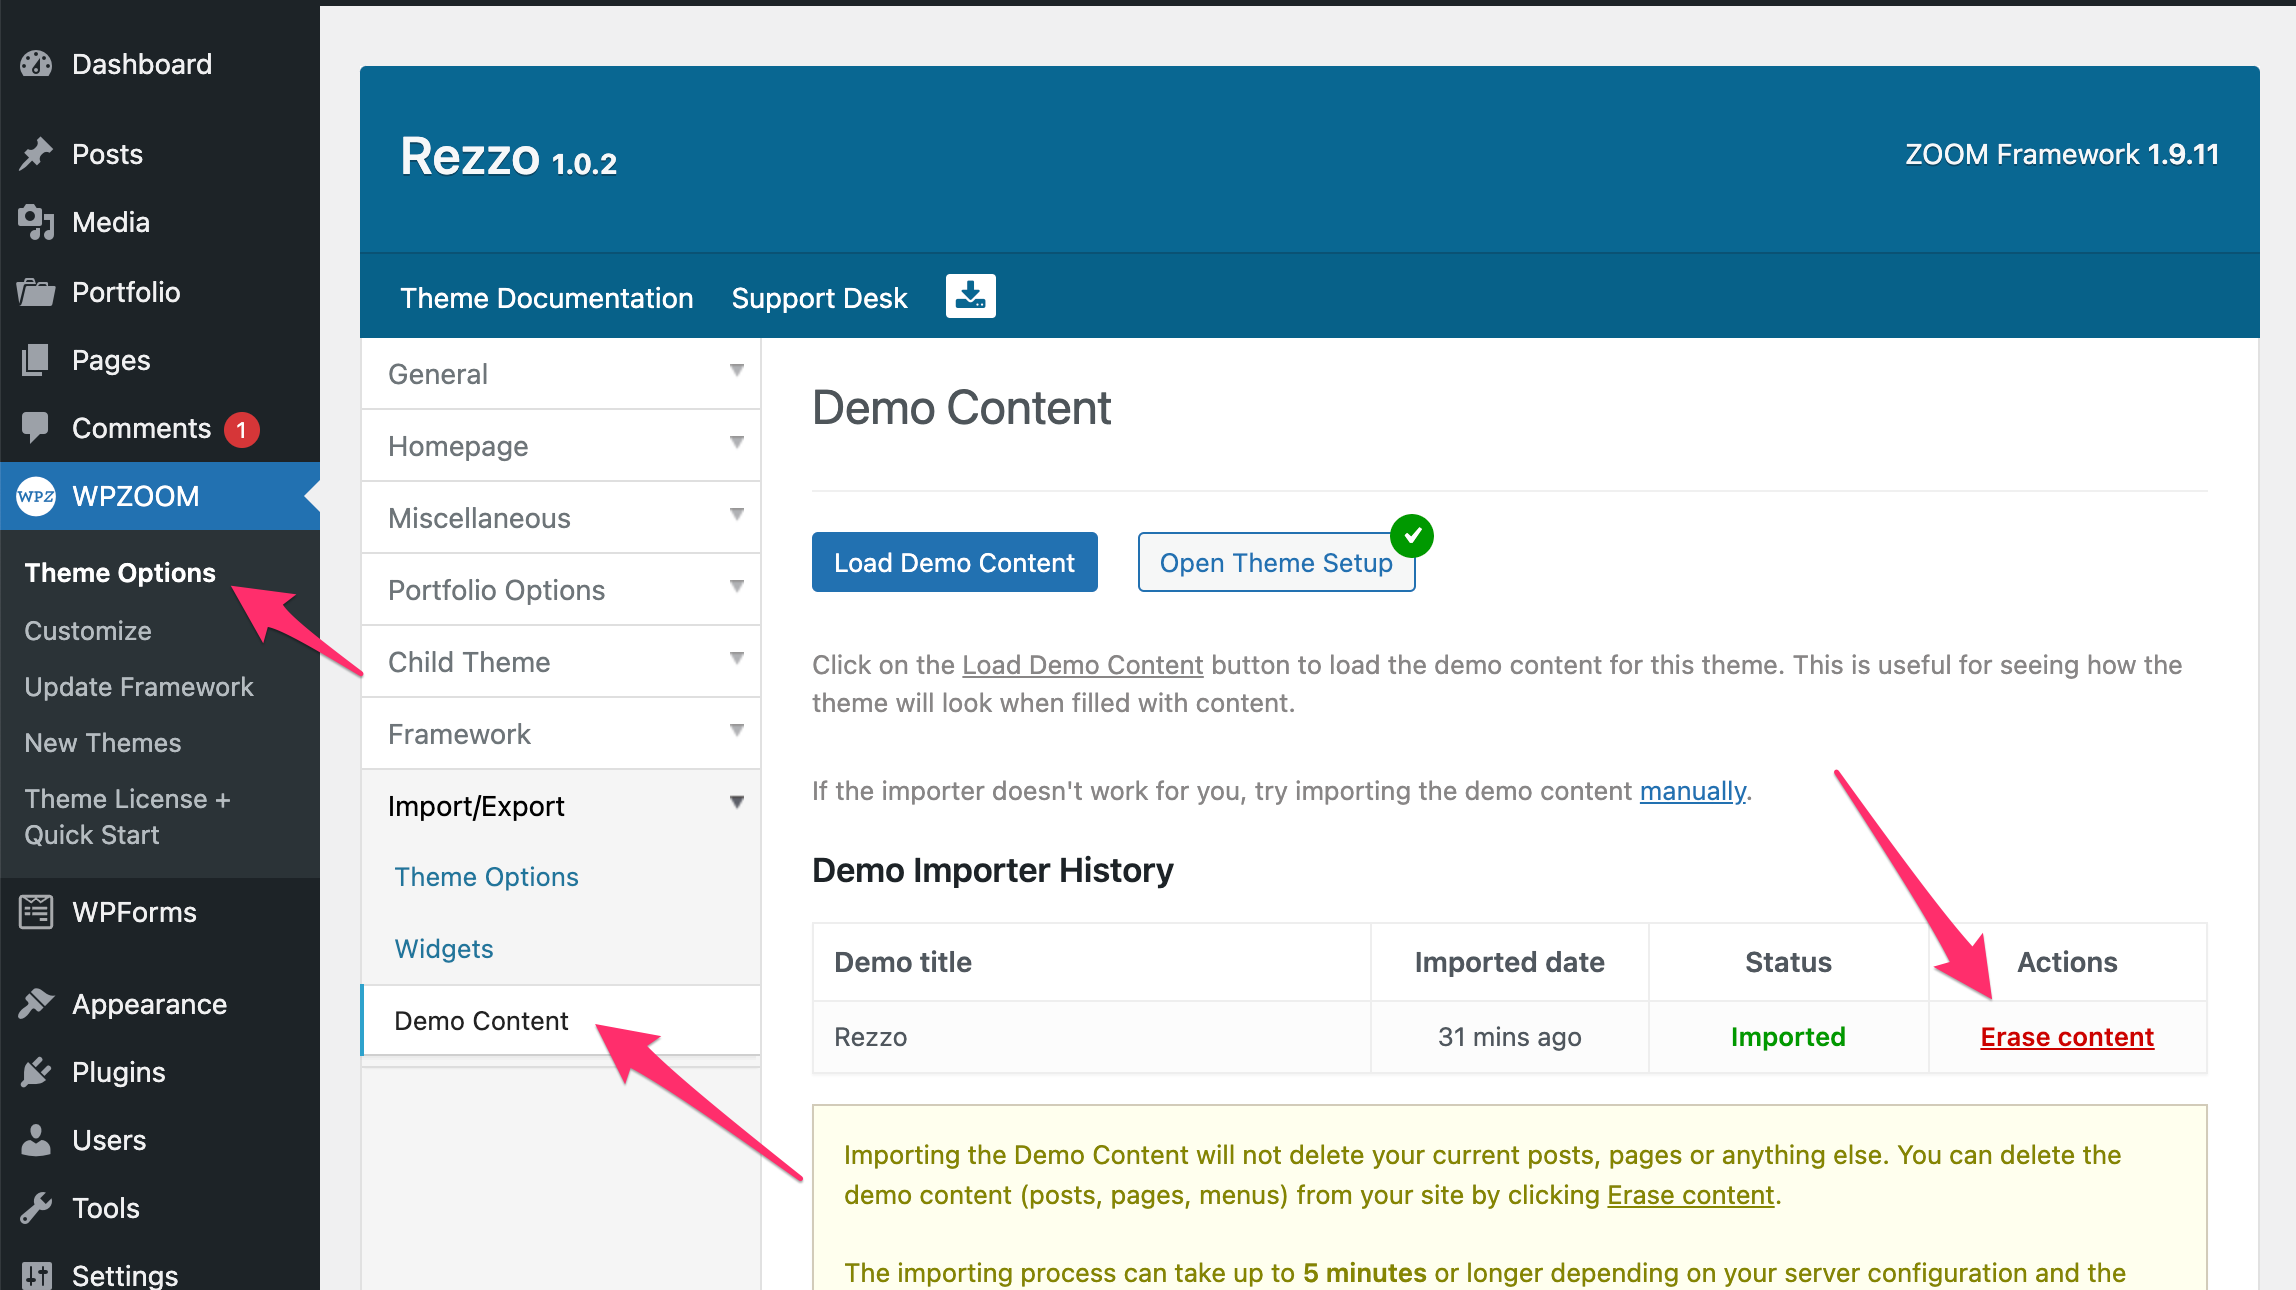This screenshot has height=1290, width=2296.
Task: Collapse the Import/Export section arrow
Action: click(737, 803)
